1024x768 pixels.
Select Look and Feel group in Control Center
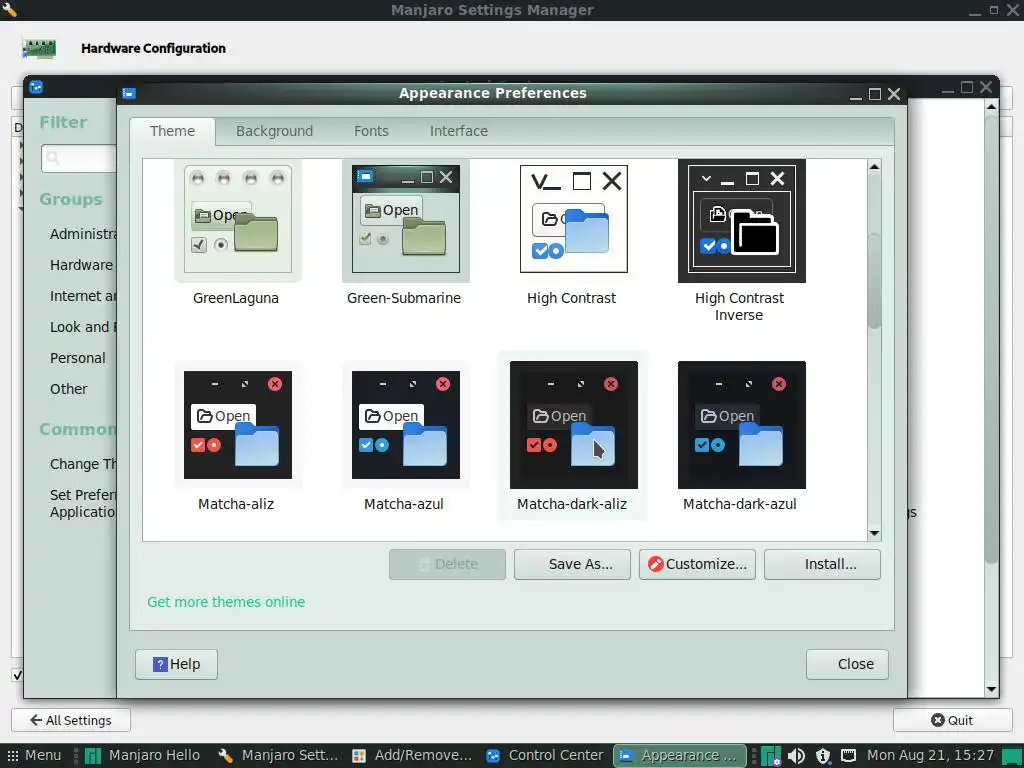pos(83,327)
